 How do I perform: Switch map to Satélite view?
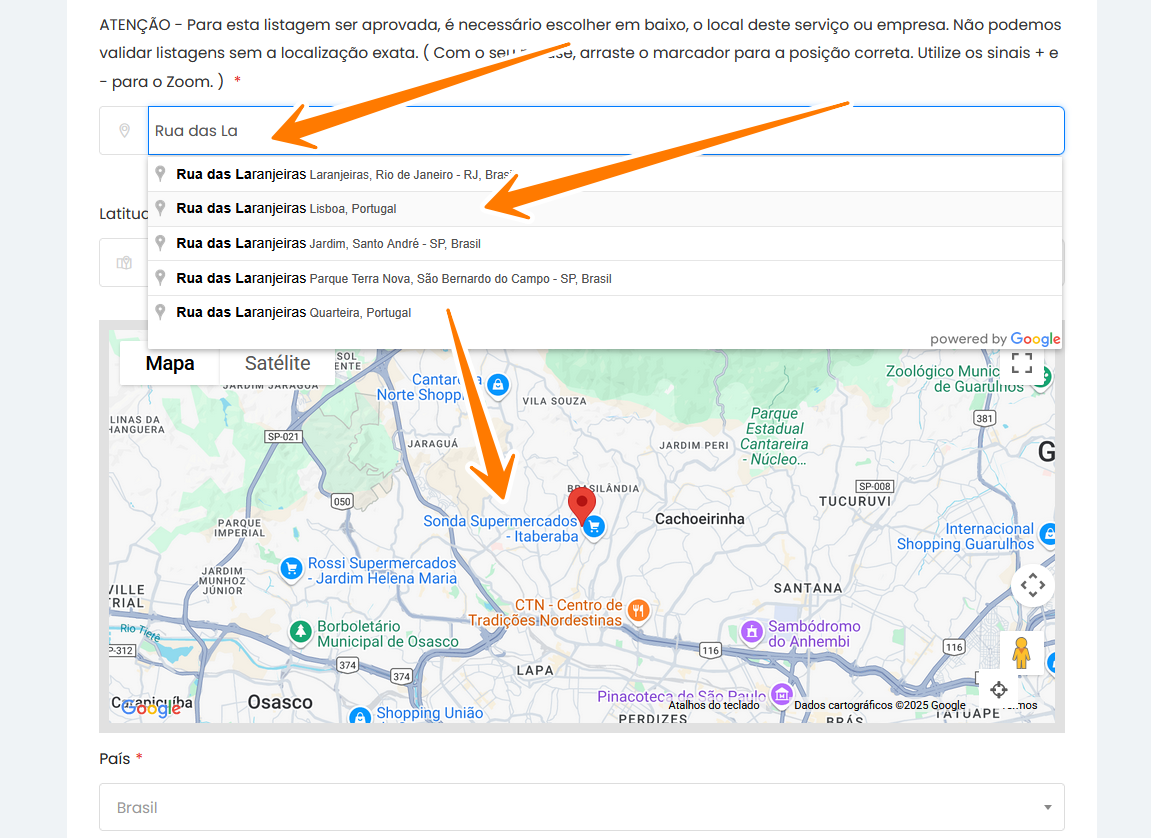pyautogui.click(x=277, y=363)
